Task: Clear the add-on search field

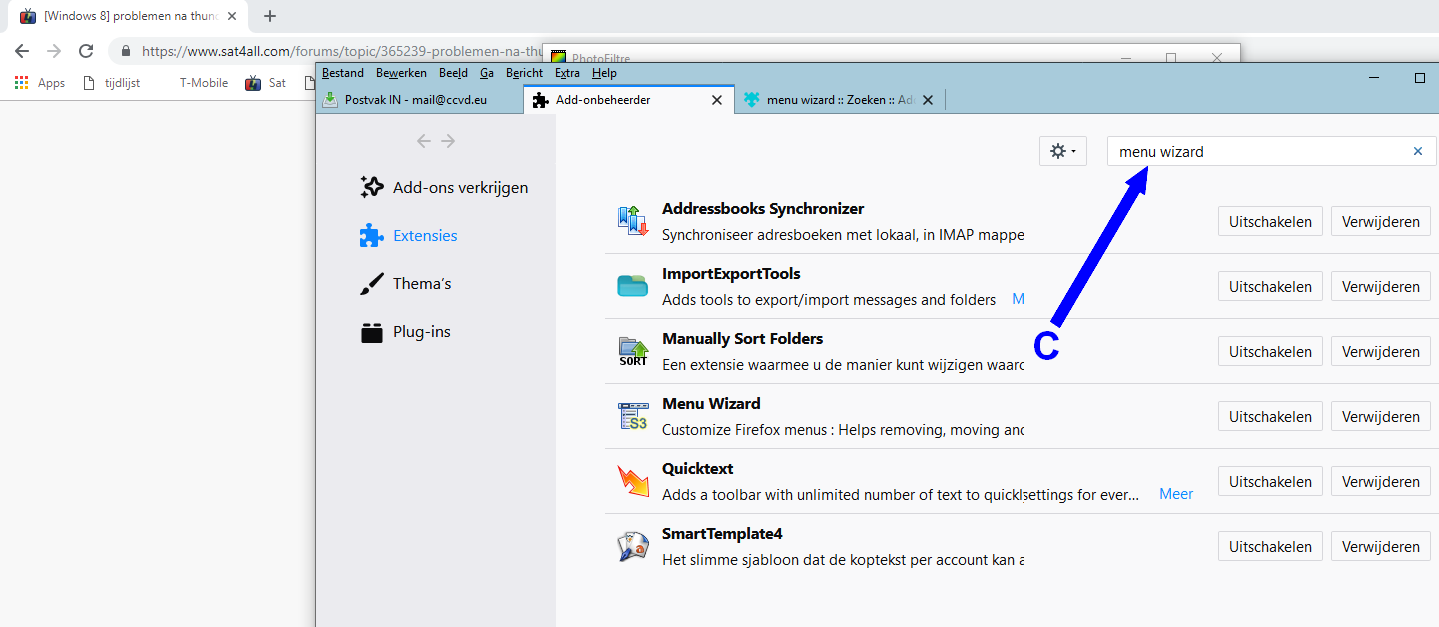Action: [x=1417, y=152]
